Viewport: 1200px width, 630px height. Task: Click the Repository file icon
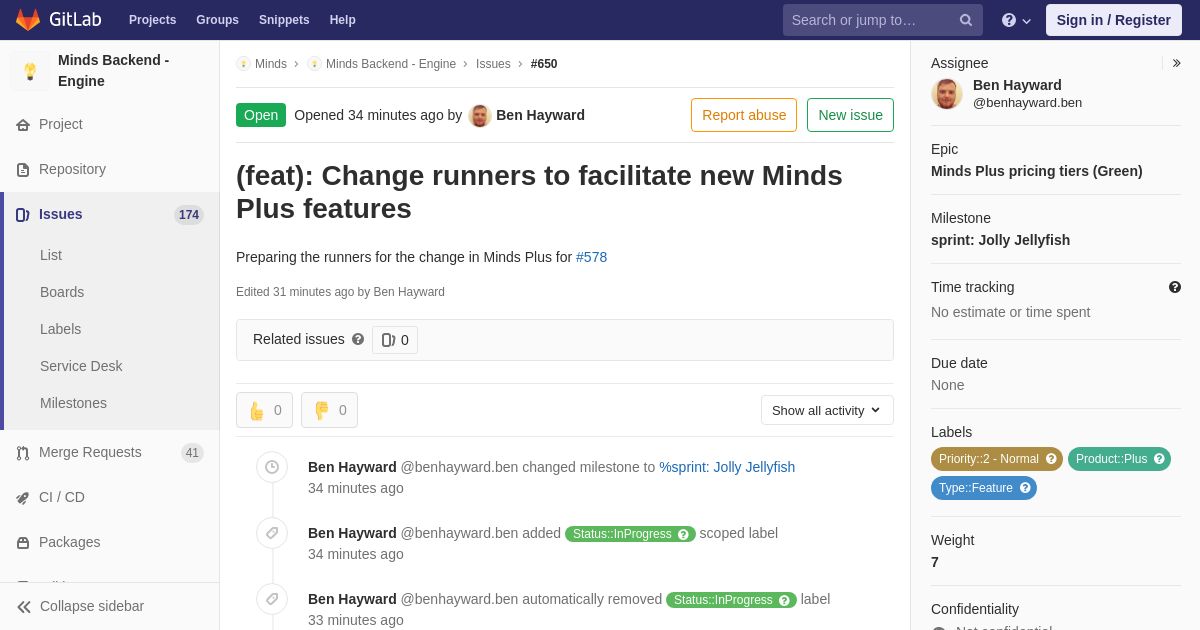(x=23, y=170)
